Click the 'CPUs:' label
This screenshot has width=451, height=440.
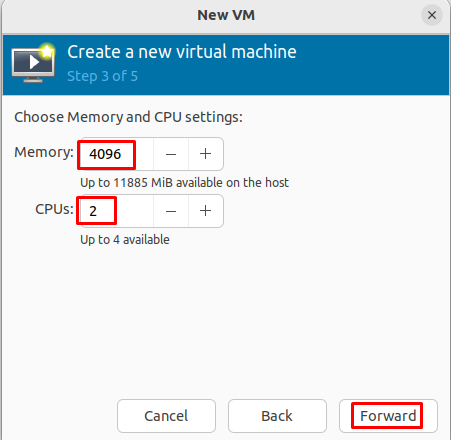(54, 209)
